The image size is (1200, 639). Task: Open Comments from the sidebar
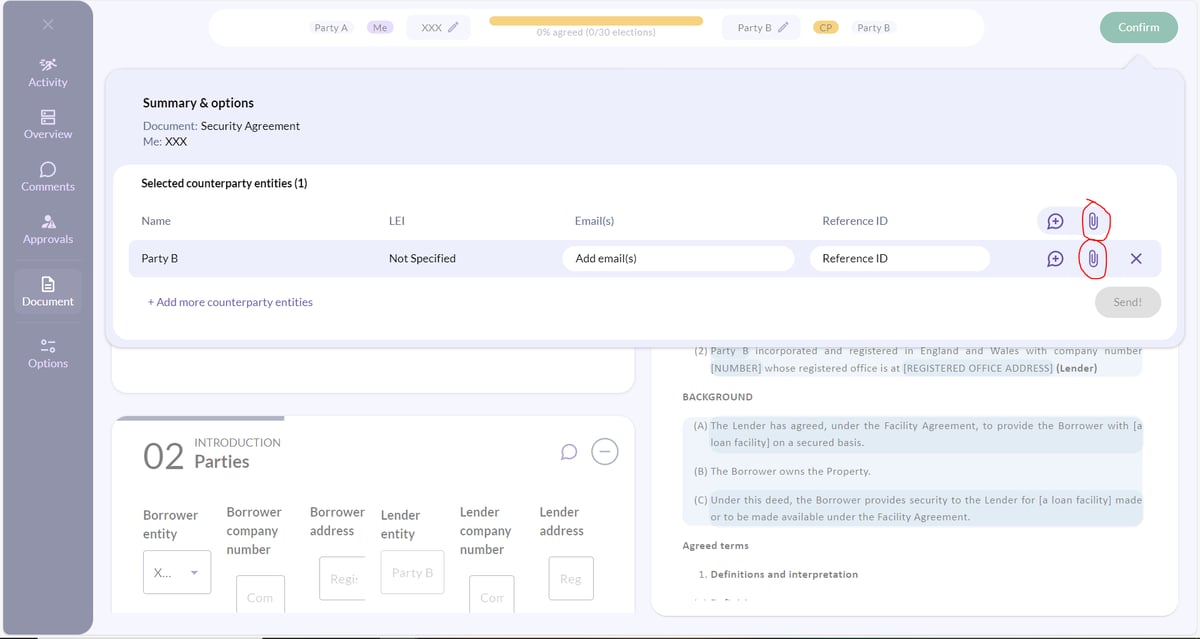pyautogui.click(x=48, y=177)
